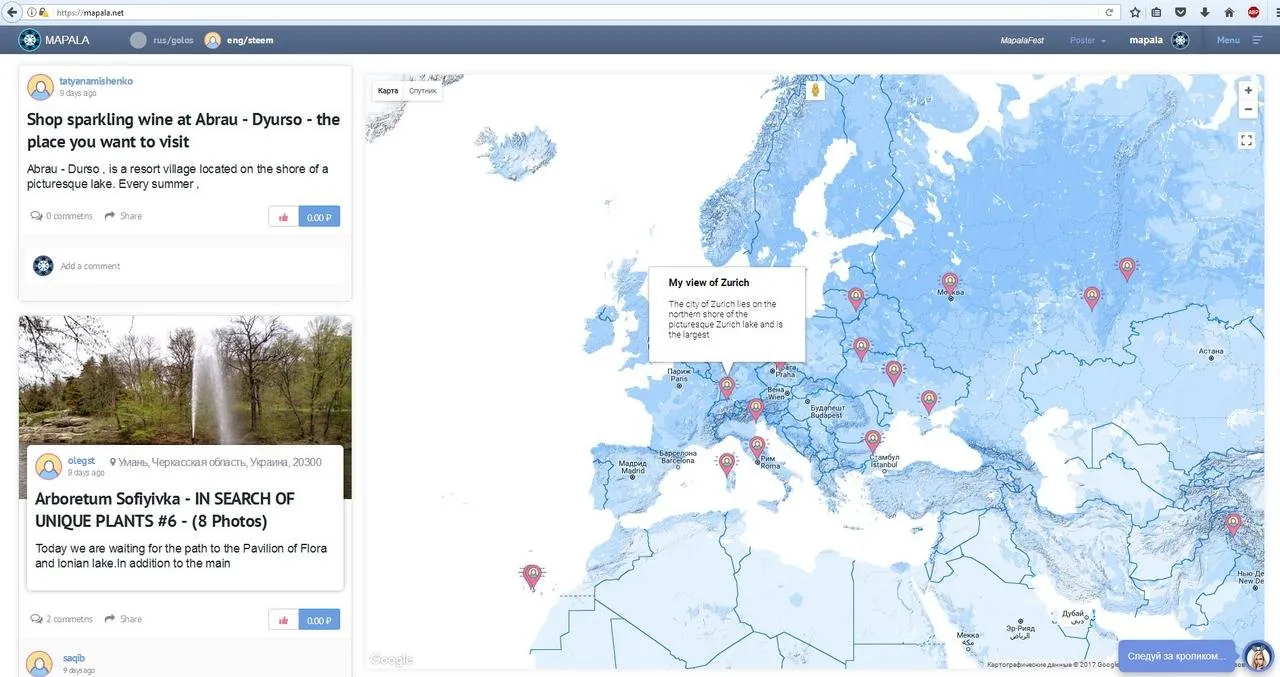Click olegst's avatar icon
Image resolution: width=1280 pixels, height=677 pixels.
(x=48, y=466)
